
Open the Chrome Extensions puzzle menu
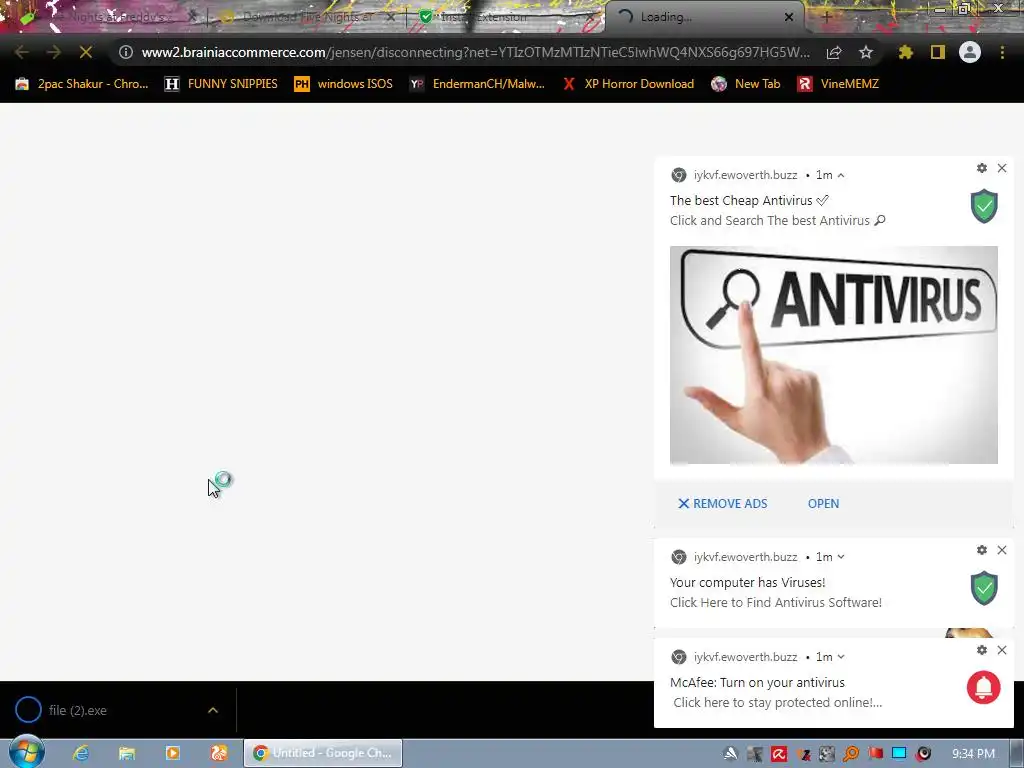(x=906, y=52)
